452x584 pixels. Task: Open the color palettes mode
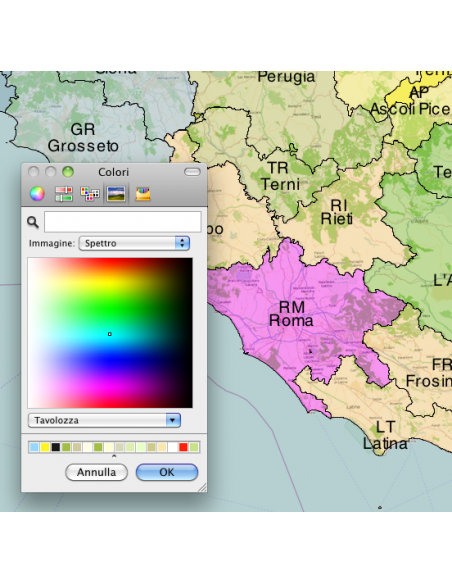pos(90,194)
